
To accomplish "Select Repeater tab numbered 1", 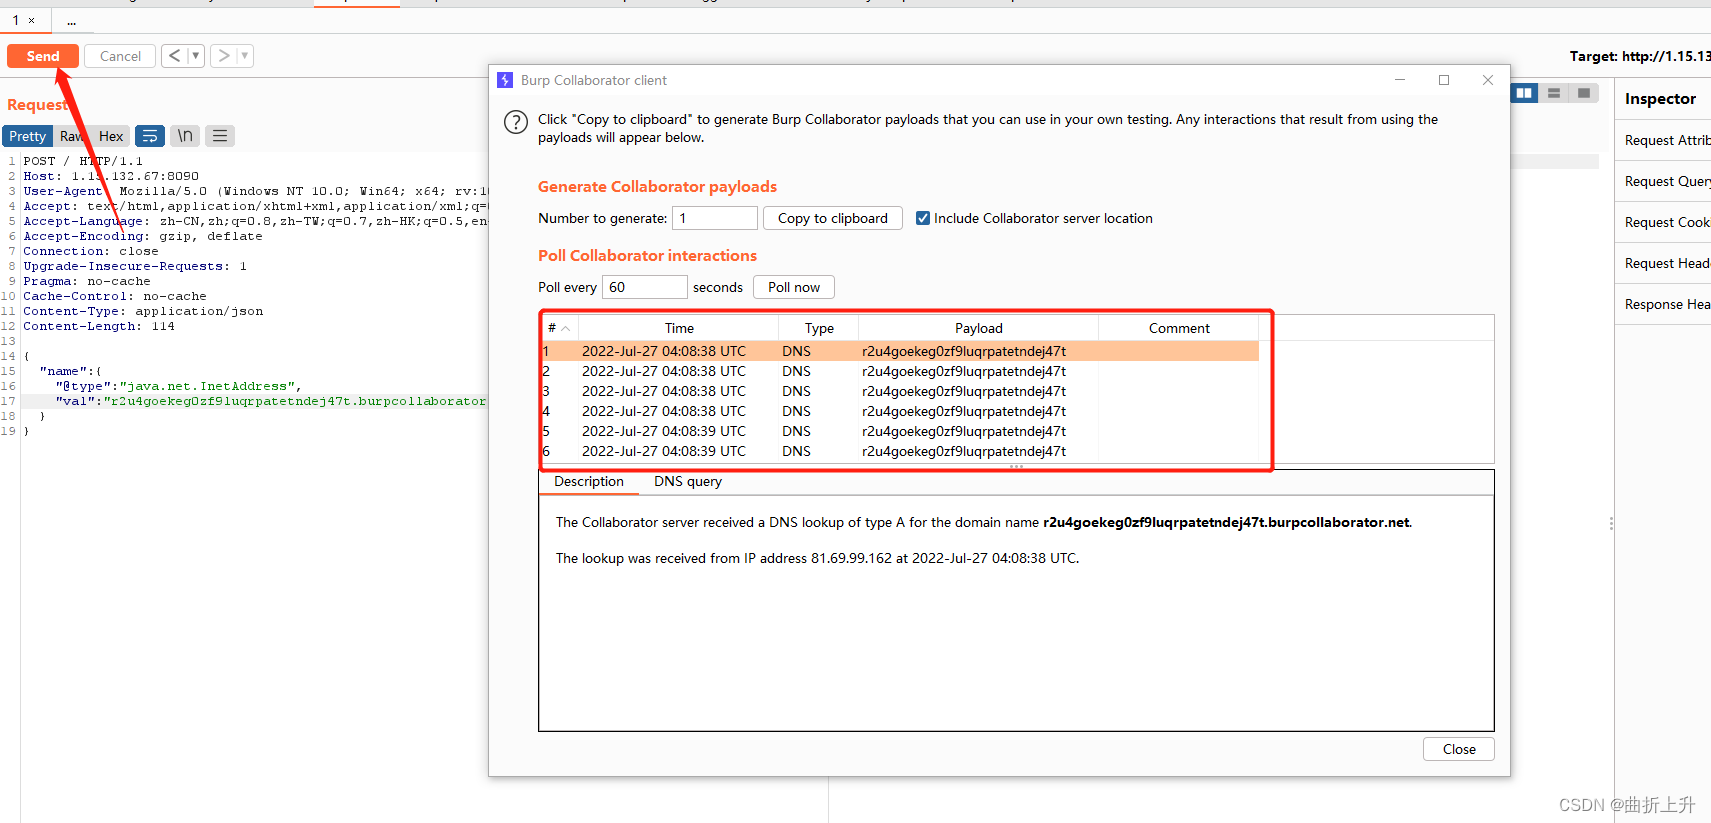I will [x=16, y=20].
